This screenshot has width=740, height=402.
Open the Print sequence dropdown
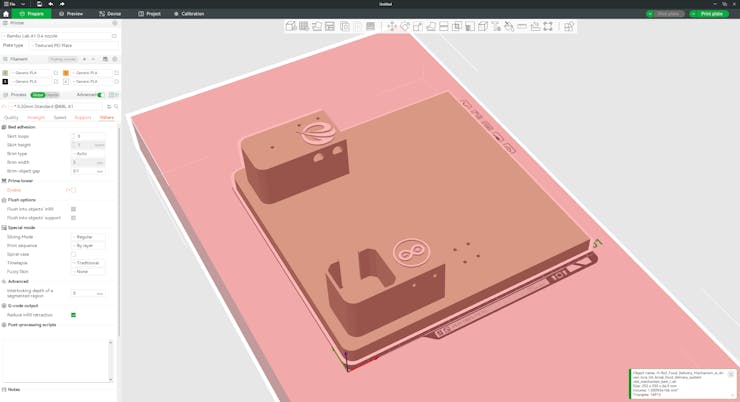pos(88,246)
